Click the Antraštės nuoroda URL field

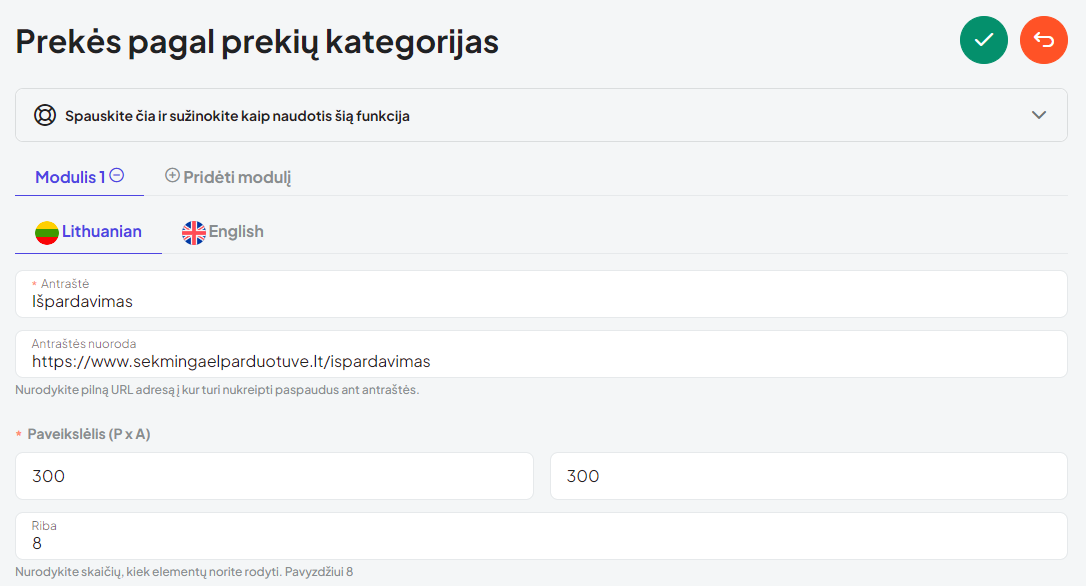pos(541,354)
